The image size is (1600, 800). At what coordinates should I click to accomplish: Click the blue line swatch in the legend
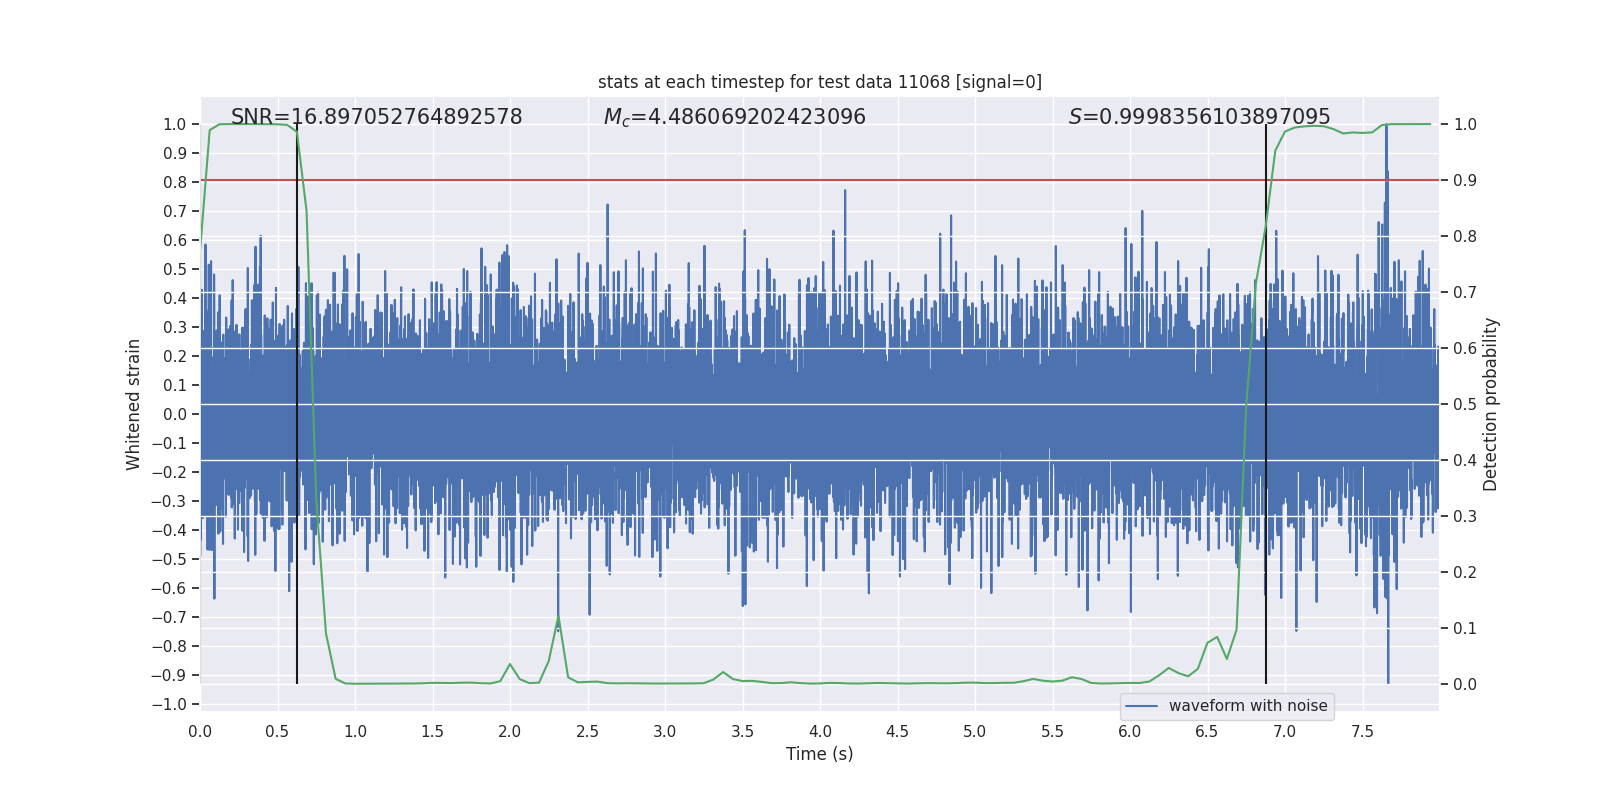point(1141,706)
